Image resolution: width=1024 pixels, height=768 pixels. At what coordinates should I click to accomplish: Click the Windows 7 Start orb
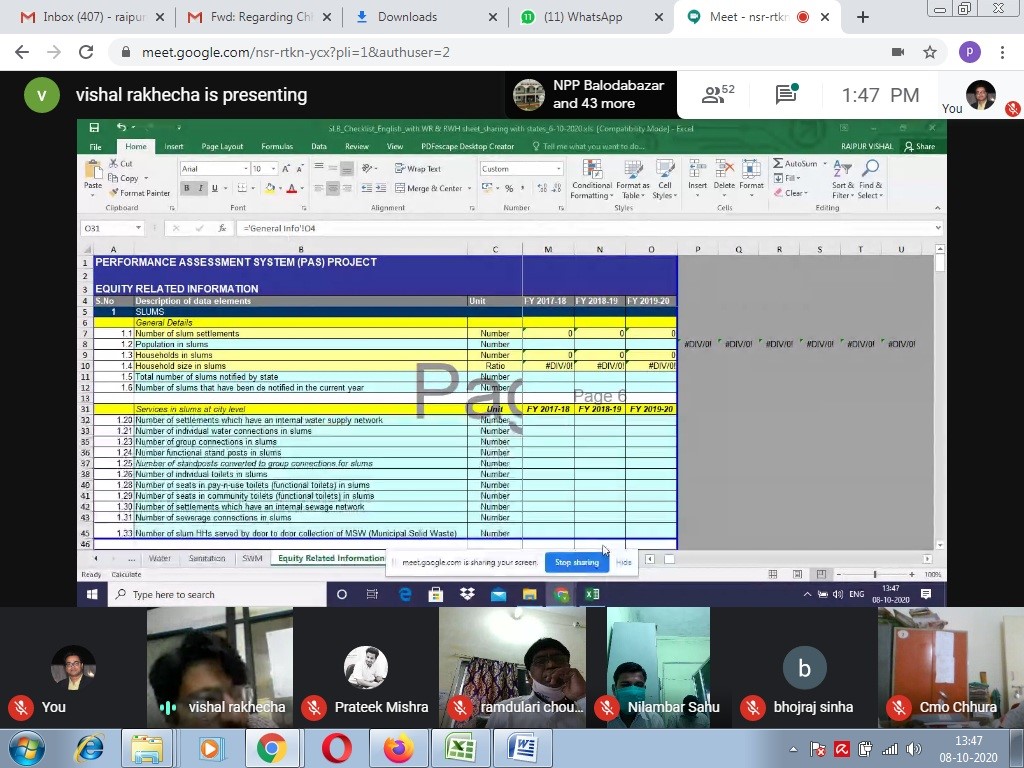(26, 748)
